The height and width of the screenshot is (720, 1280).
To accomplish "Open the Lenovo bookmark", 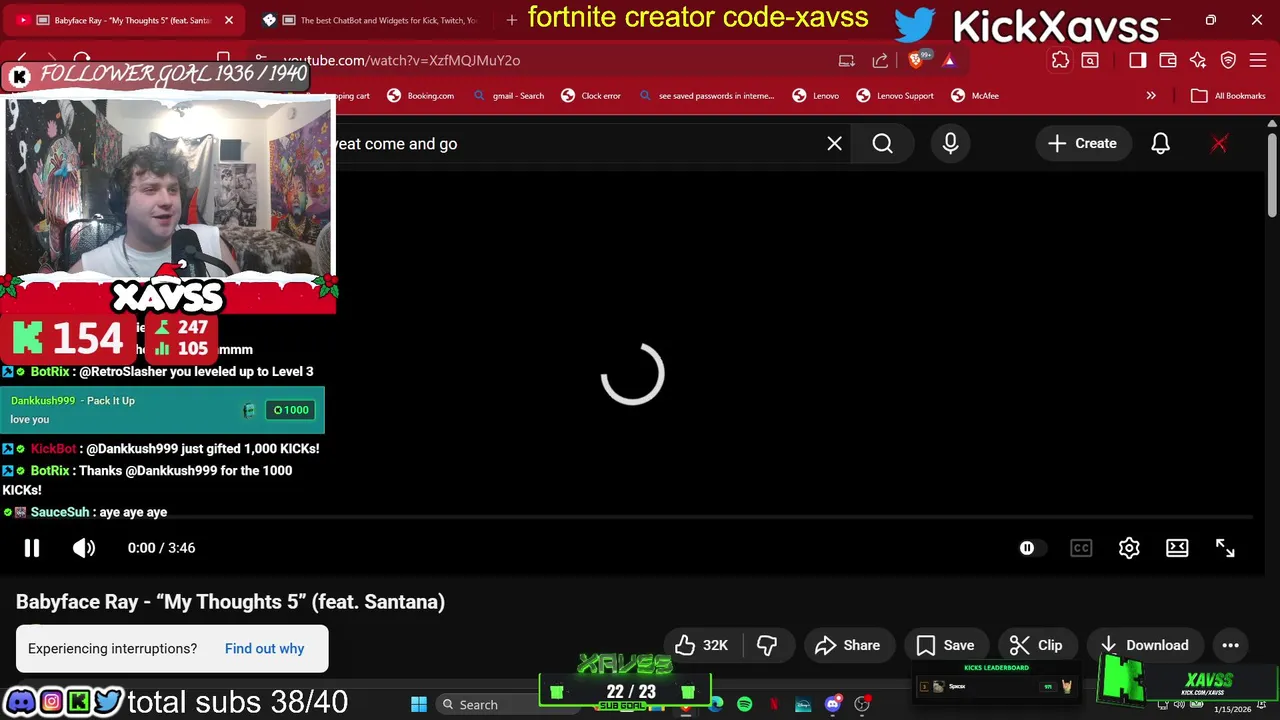I will (x=816, y=96).
